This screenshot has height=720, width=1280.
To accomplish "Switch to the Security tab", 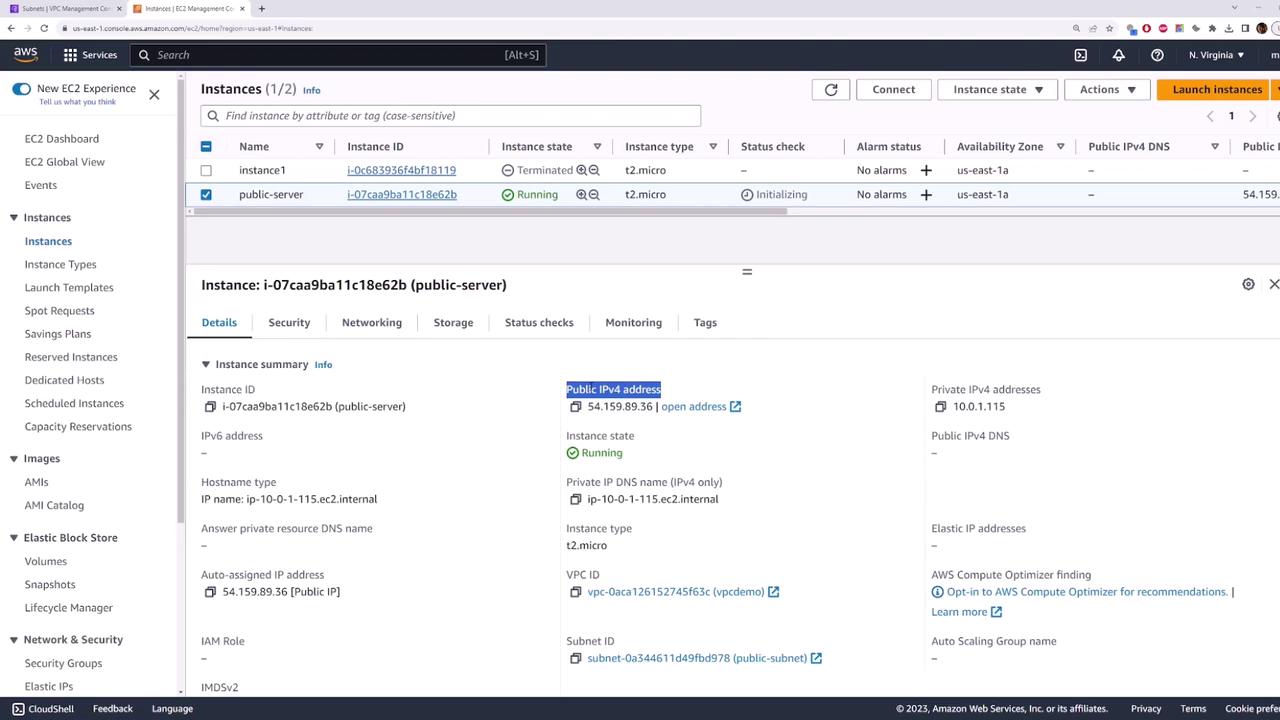I will tap(289, 323).
